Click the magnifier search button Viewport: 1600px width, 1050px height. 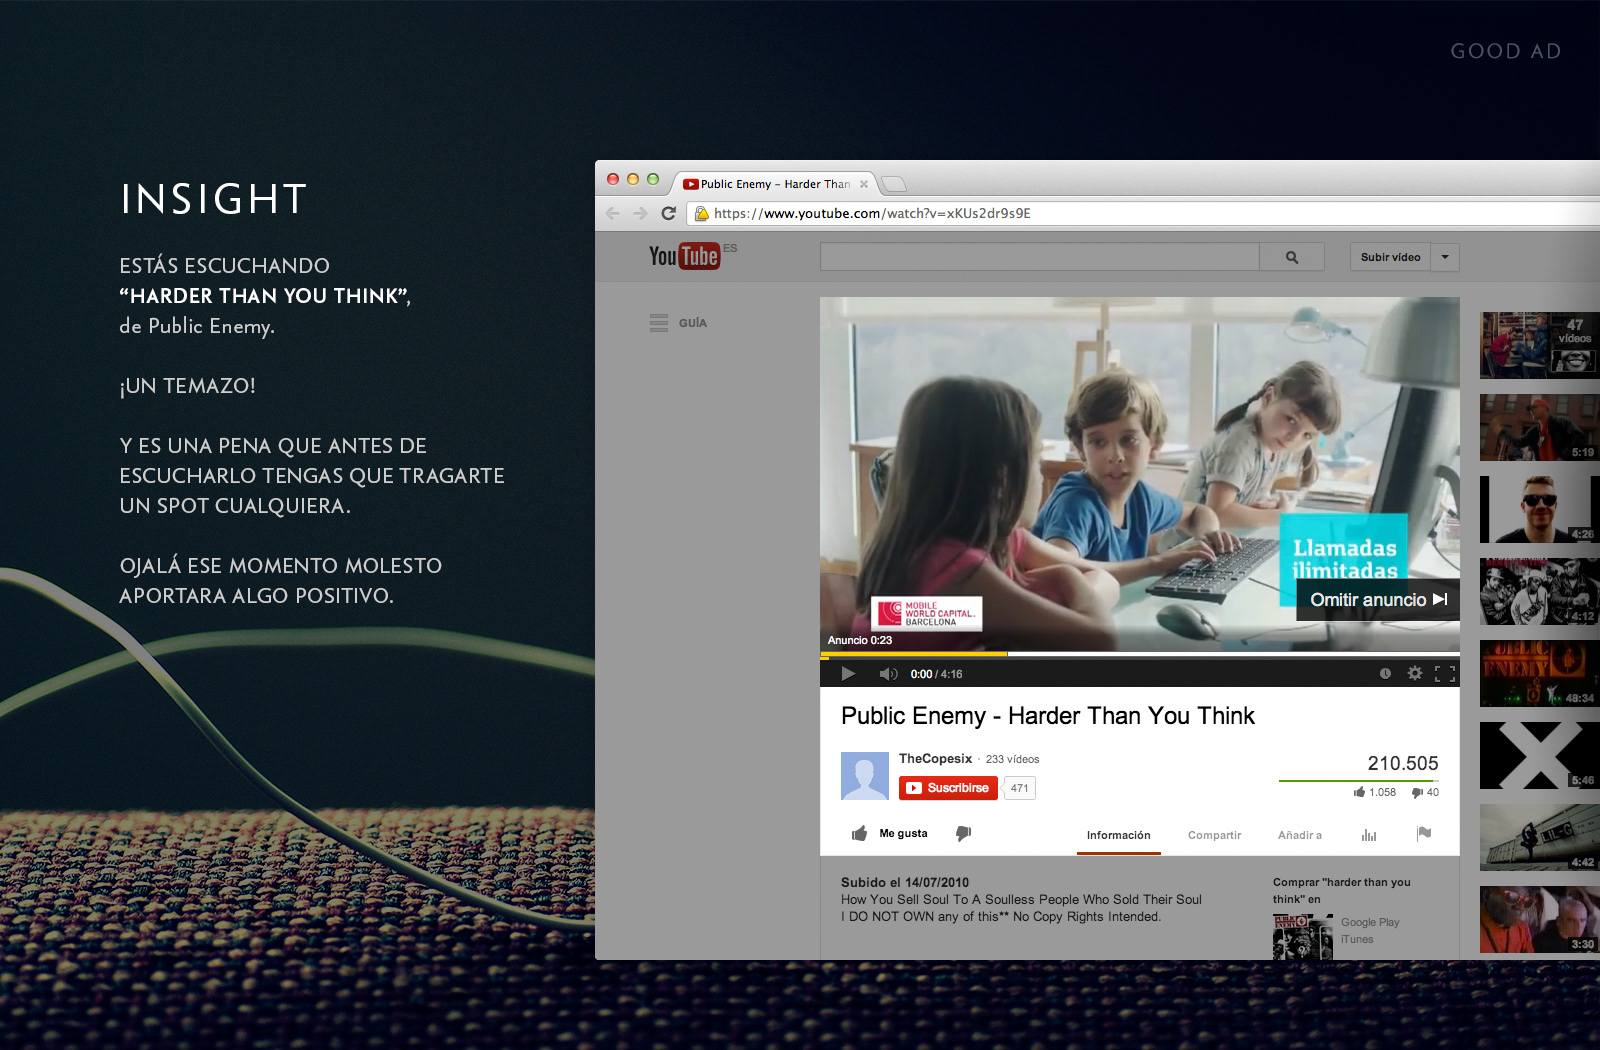click(x=1292, y=257)
